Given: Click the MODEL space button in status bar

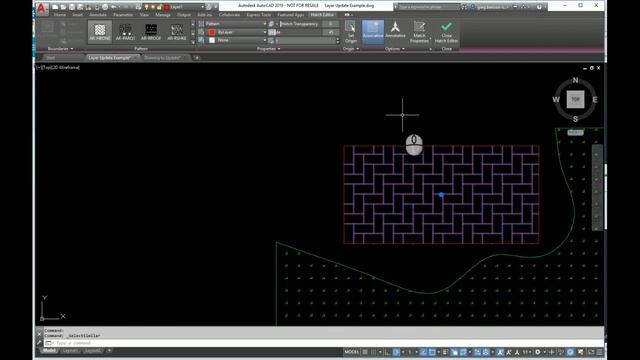Looking at the screenshot, I should (351, 352).
